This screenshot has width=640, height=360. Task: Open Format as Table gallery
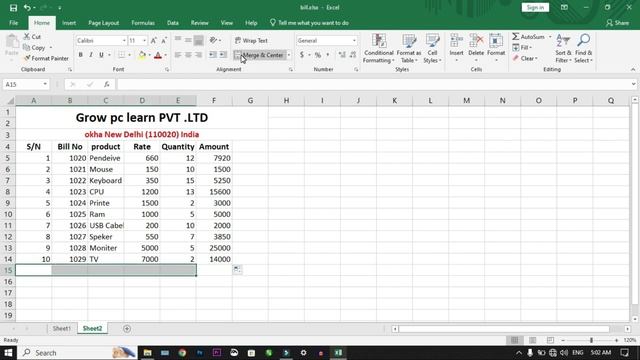pos(409,49)
